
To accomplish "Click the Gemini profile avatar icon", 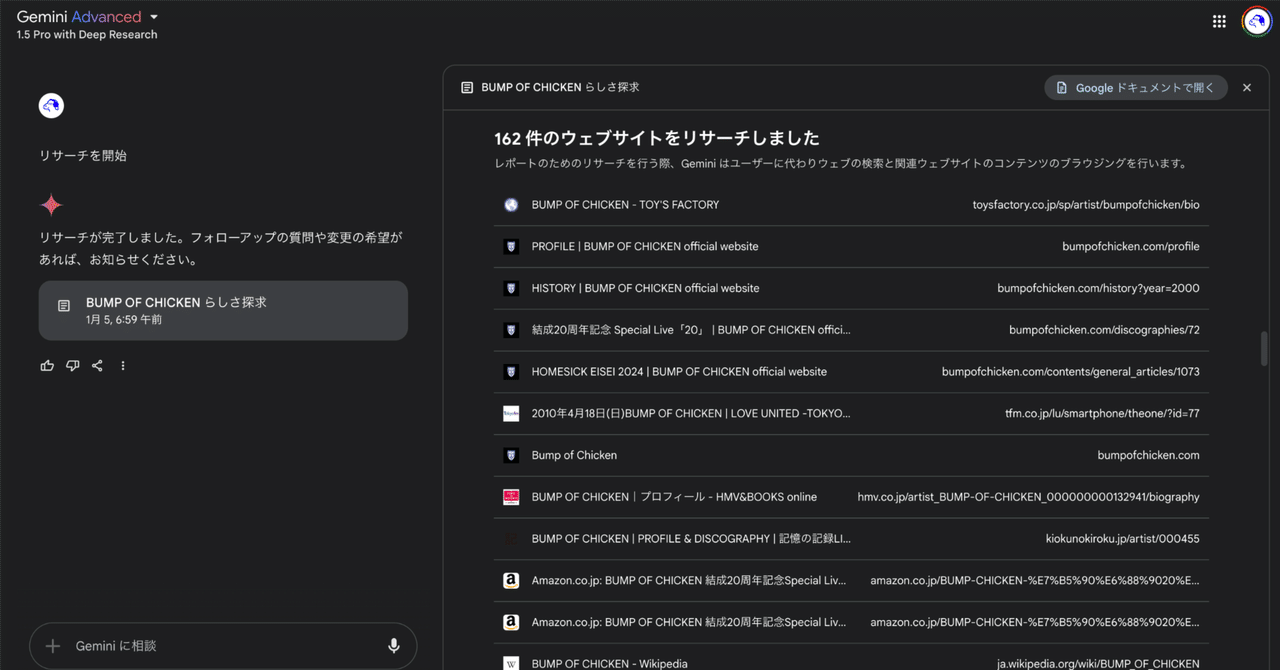I will [1256, 20].
